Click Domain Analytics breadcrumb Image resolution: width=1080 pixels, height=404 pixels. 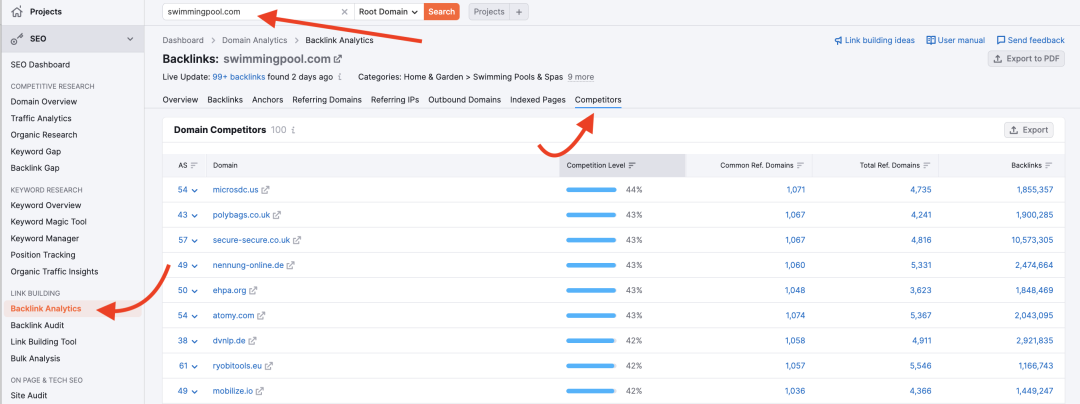tap(254, 41)
